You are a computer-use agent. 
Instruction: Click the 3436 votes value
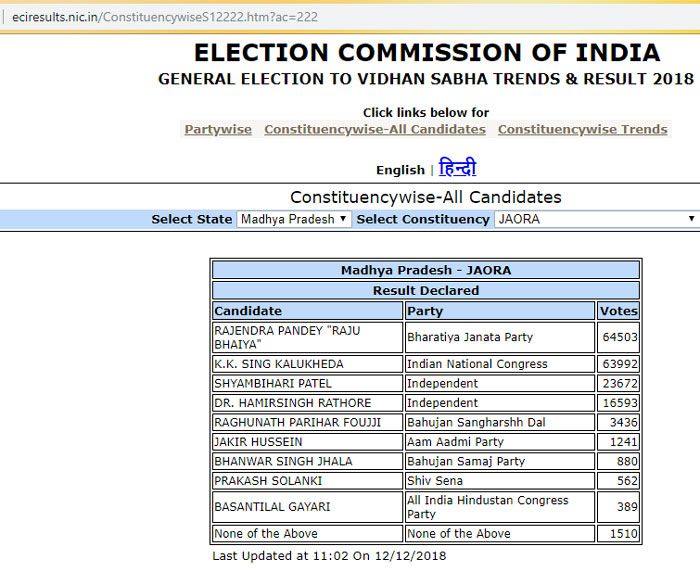pyautogui.click(x=623, y=422)
